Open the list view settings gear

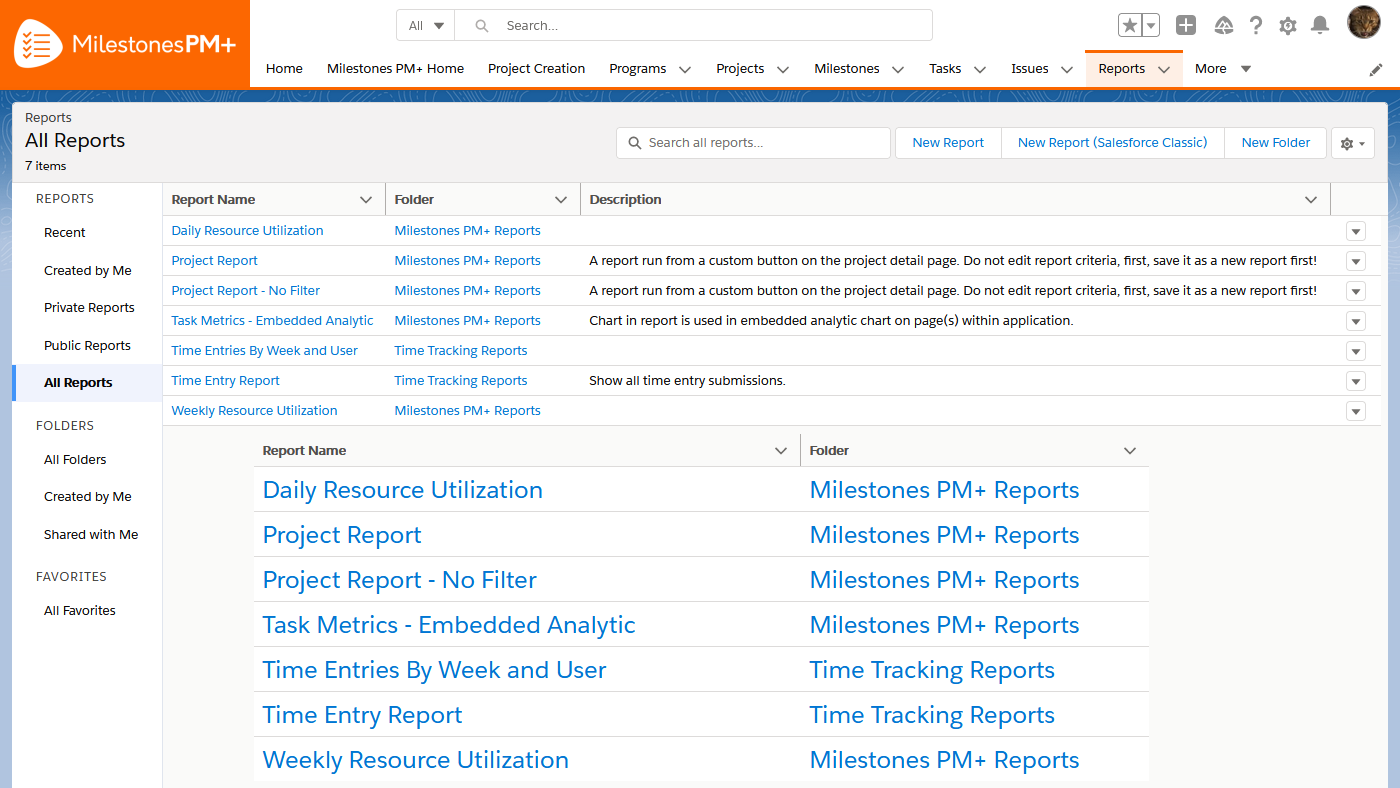point(1353,143)
